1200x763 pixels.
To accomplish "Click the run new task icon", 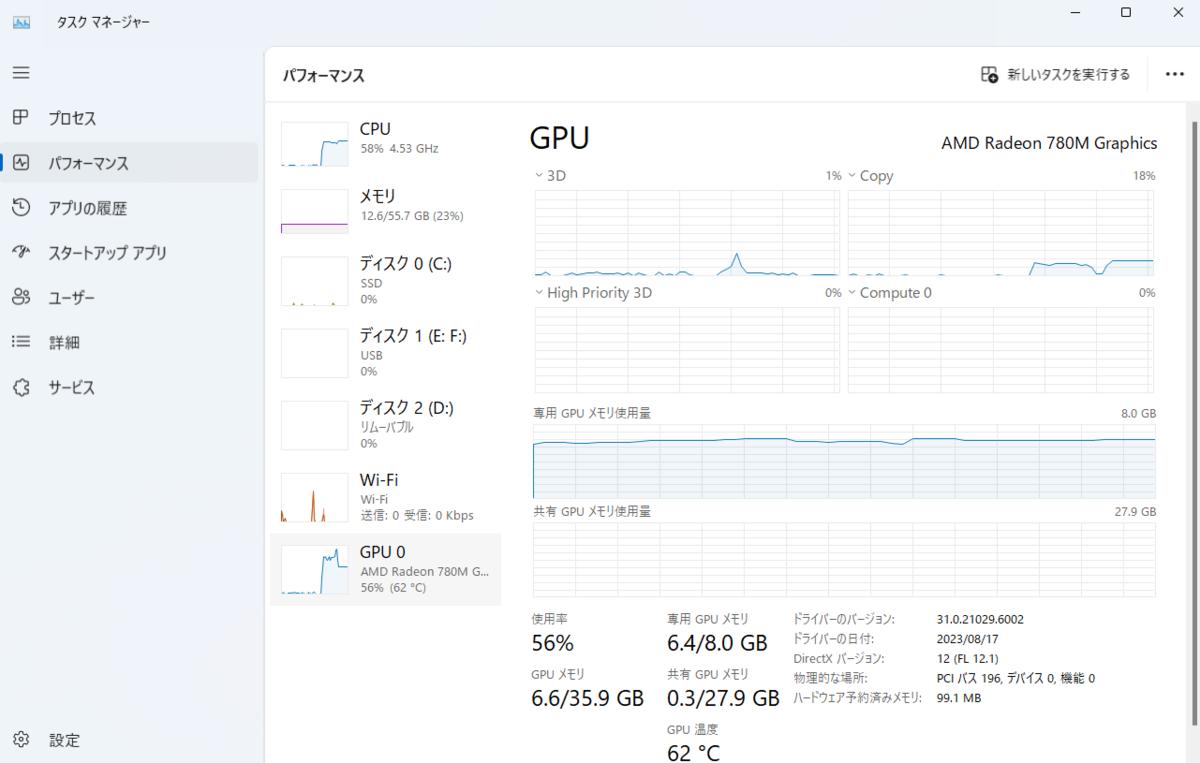I will tap(989, 74).
